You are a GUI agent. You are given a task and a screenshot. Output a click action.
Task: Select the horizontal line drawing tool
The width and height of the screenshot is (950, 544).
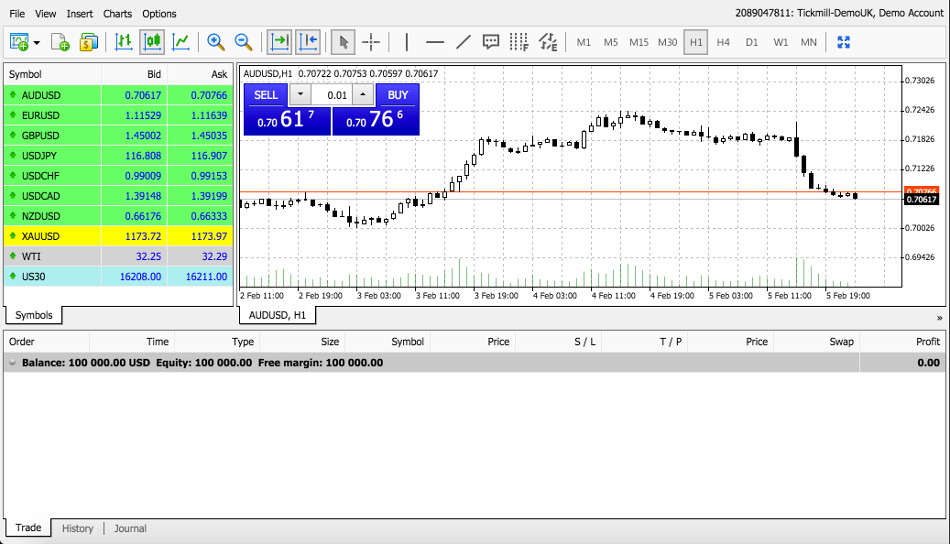click(x=435, y=42)
